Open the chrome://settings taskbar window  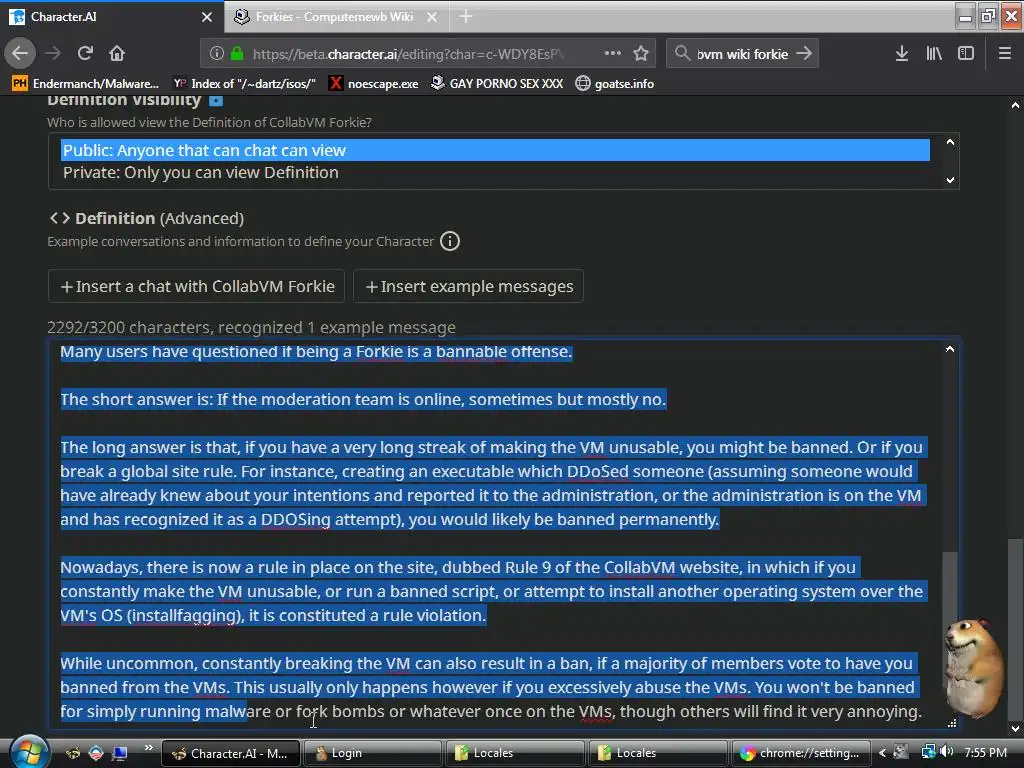pyautogui.click(x=801, y=753)
